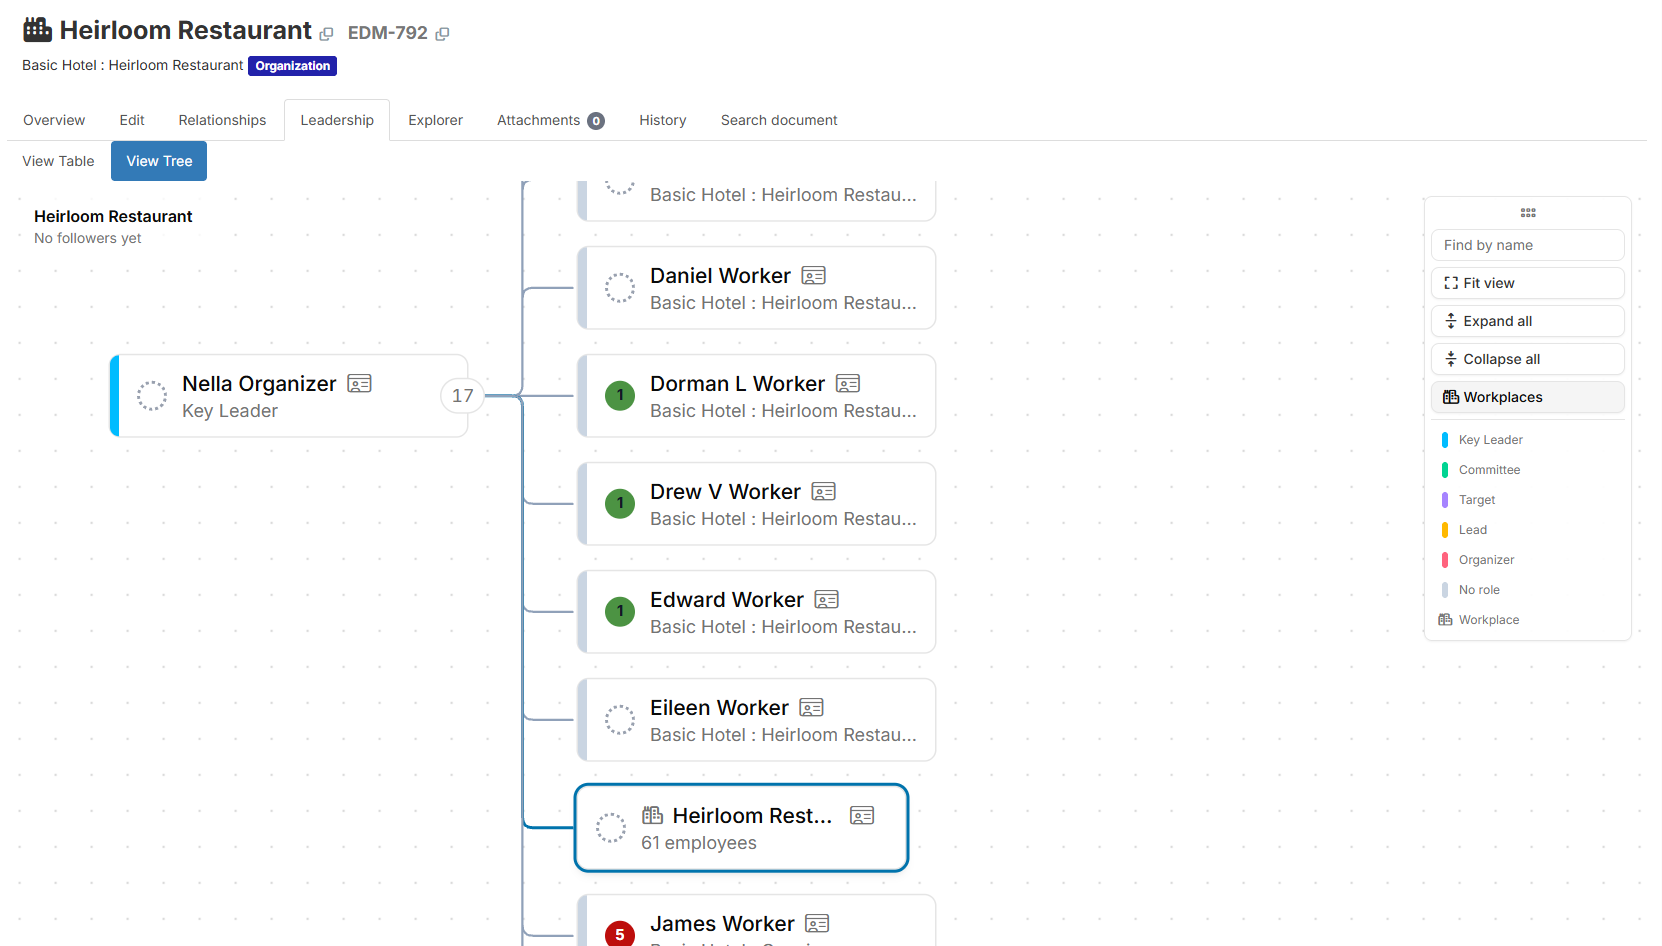Open contact card icon for James Worker
The width and height of the screenshot is (1662, 946).
click(x=818, y=924)
